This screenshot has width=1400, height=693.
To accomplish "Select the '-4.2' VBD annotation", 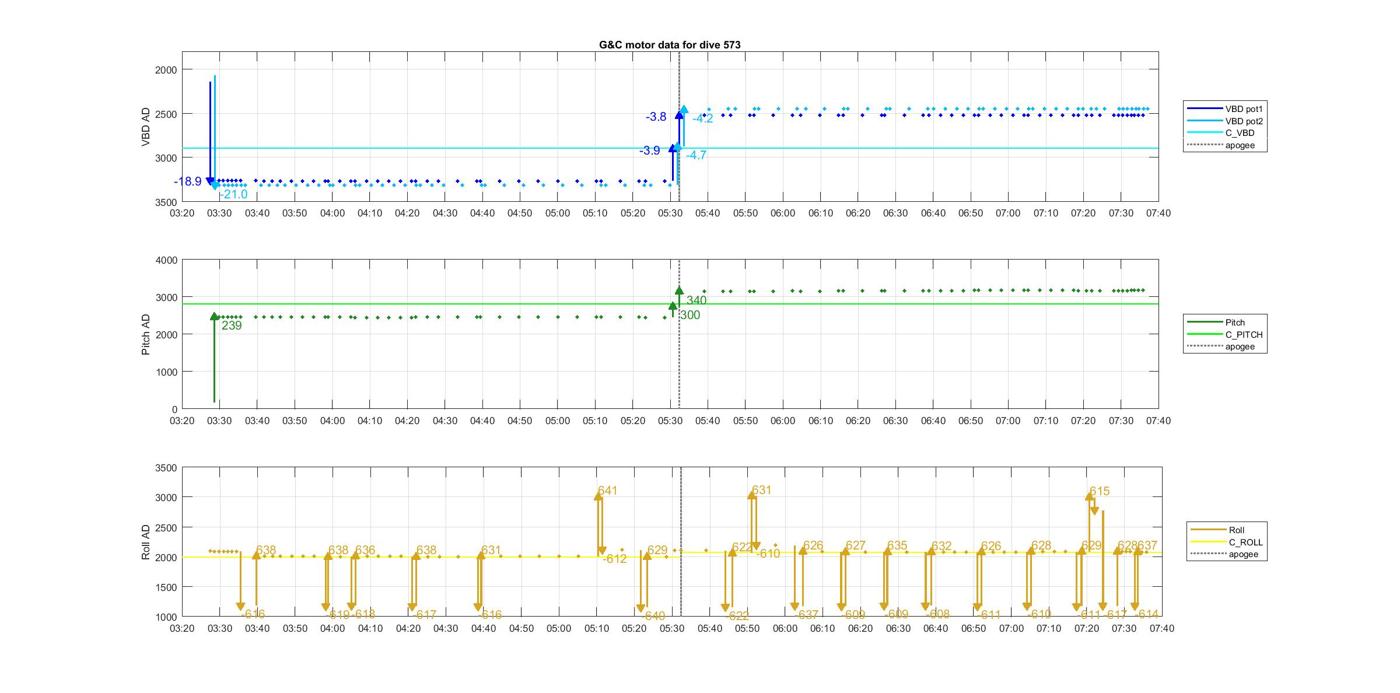I will 703,119.
